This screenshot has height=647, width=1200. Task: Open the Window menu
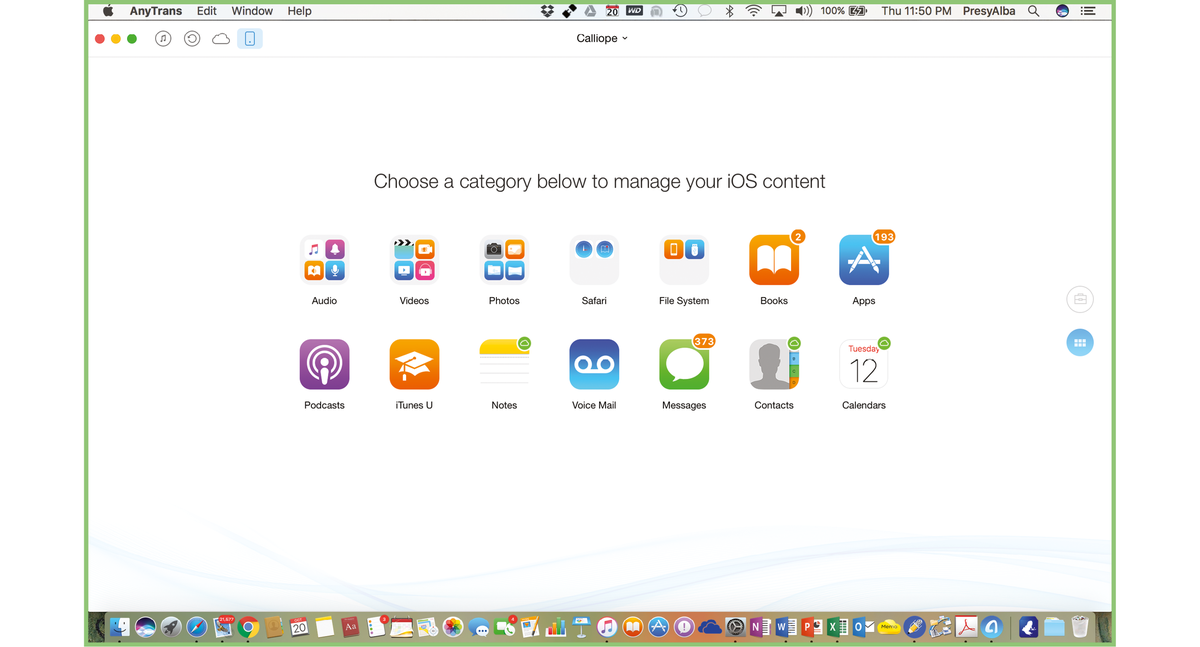[x=252, y=11]
